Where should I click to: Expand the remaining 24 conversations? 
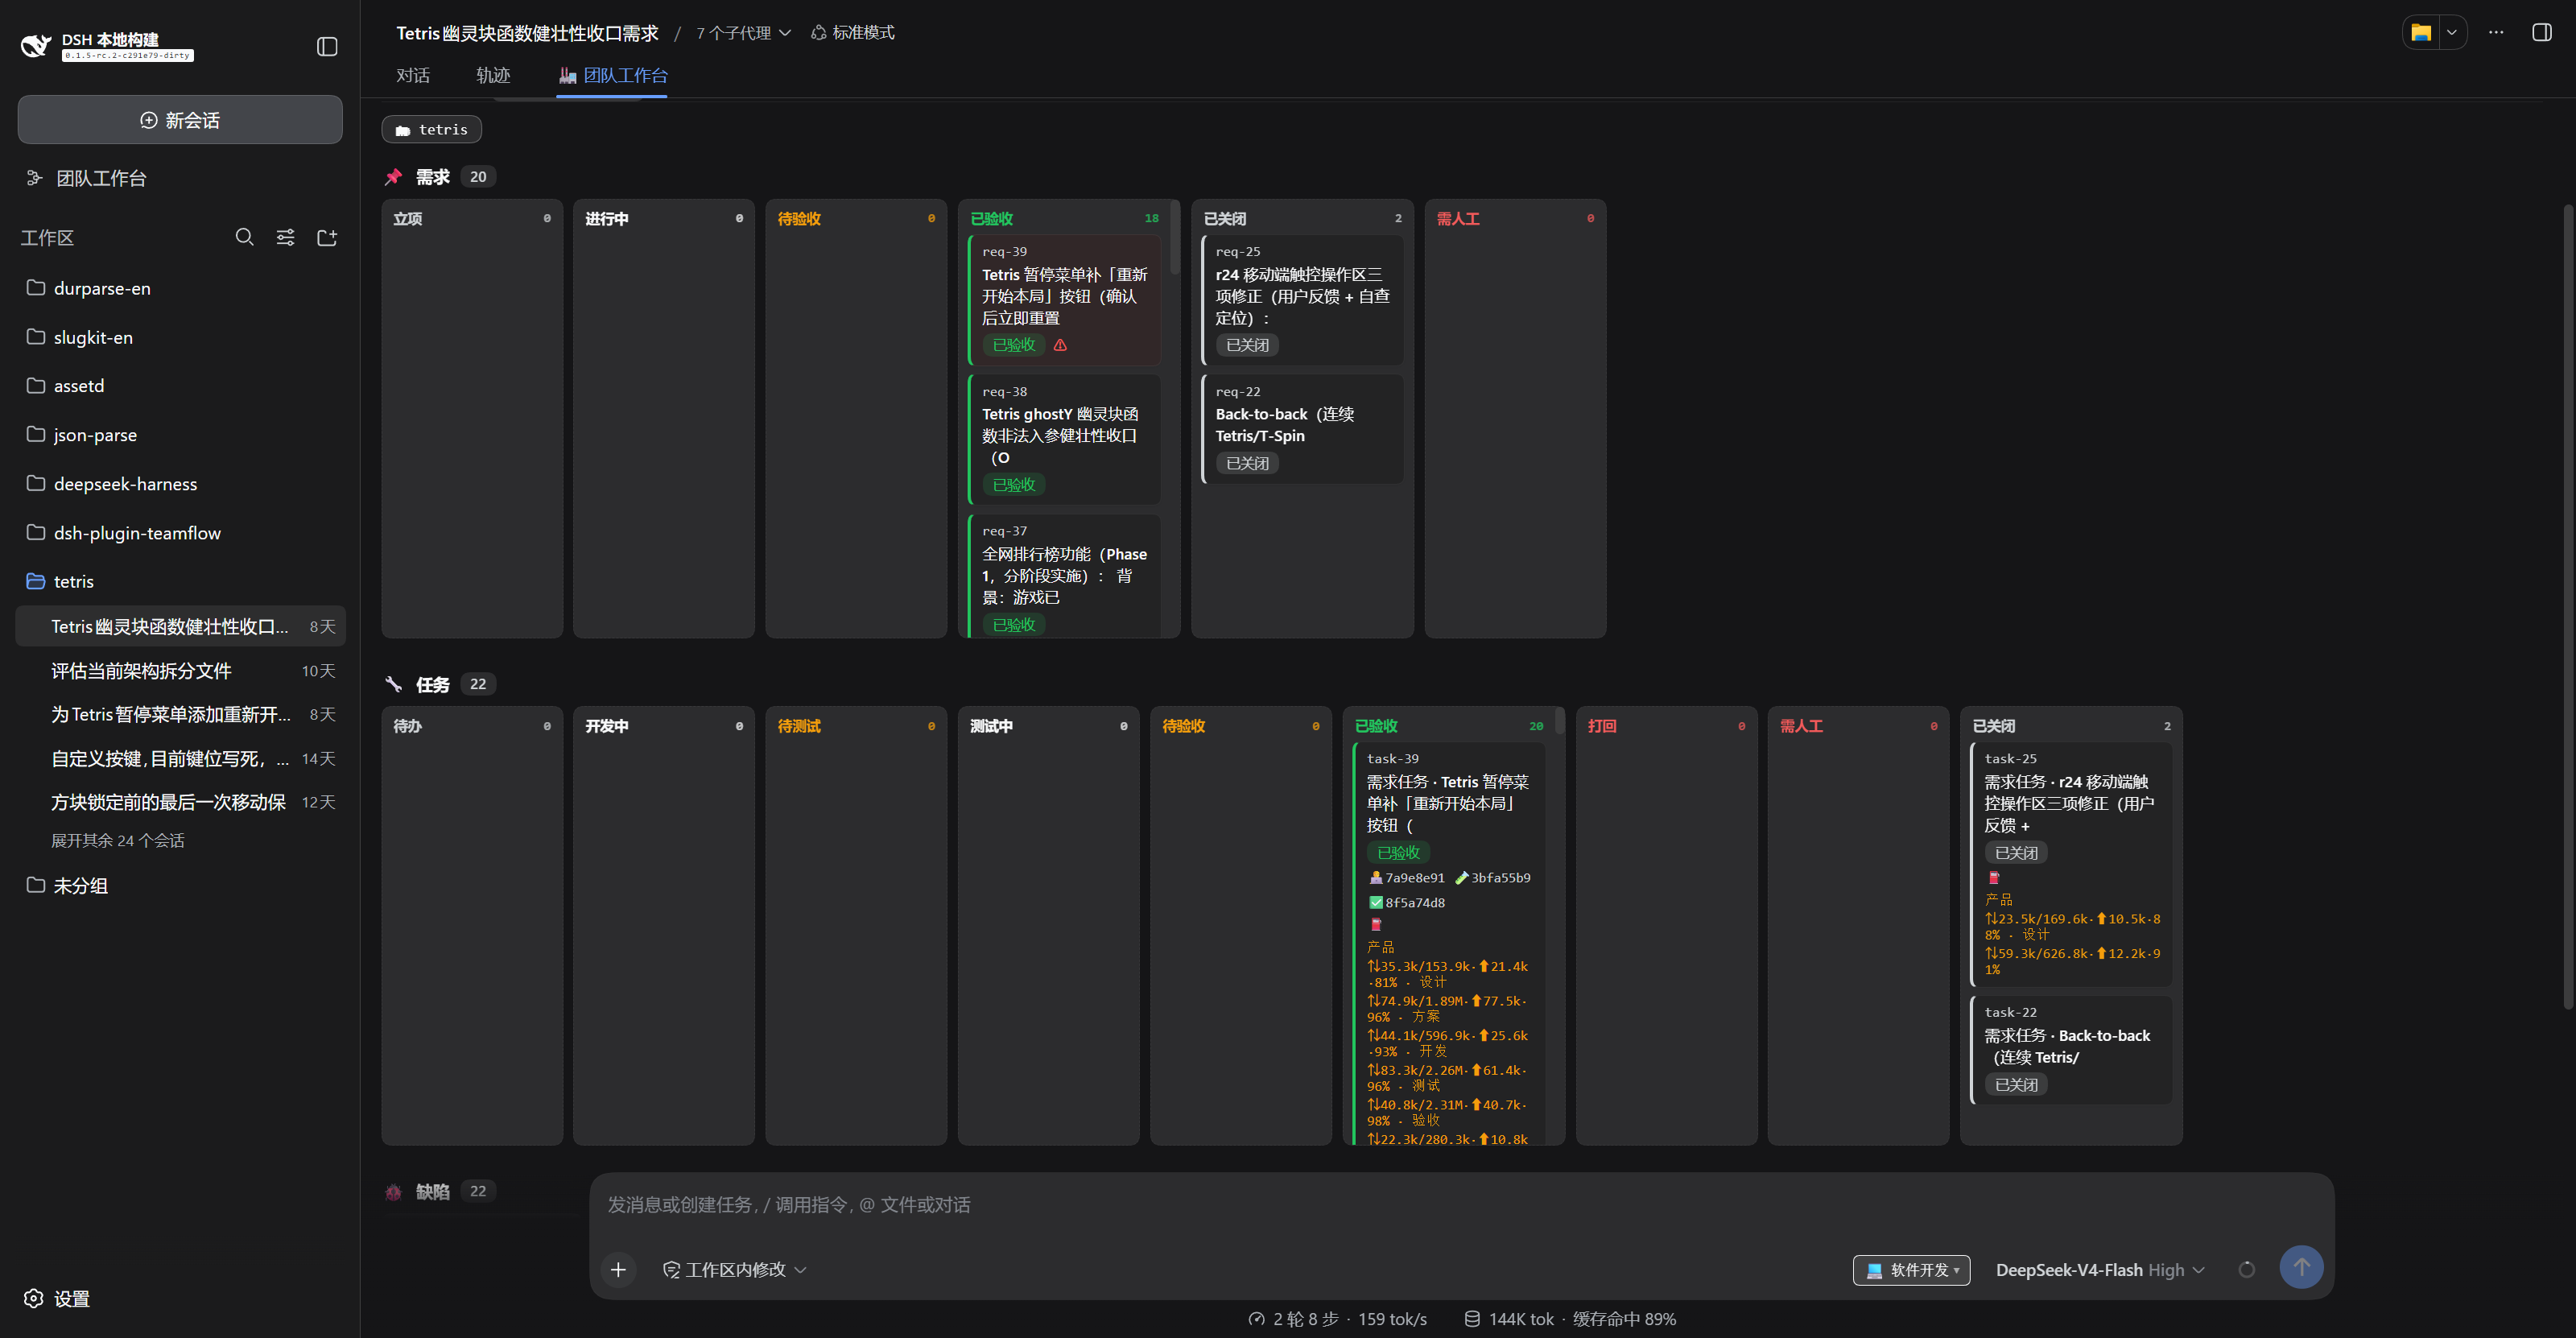tap(118, 840)
